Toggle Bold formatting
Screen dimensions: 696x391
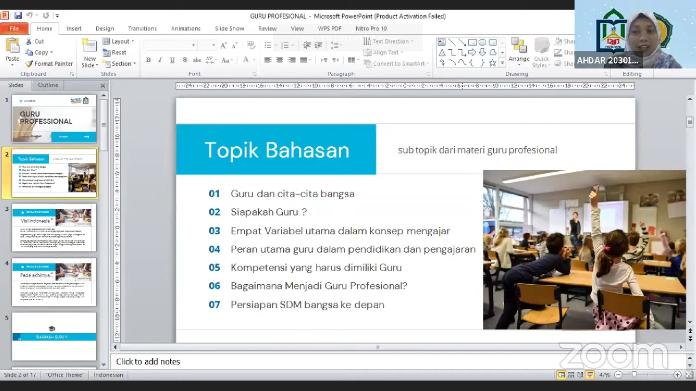coord(148,60)
